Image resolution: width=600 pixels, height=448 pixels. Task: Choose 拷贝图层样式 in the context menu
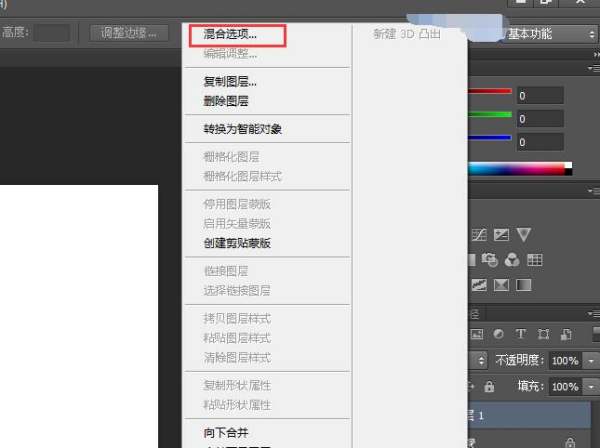point(237,318)
